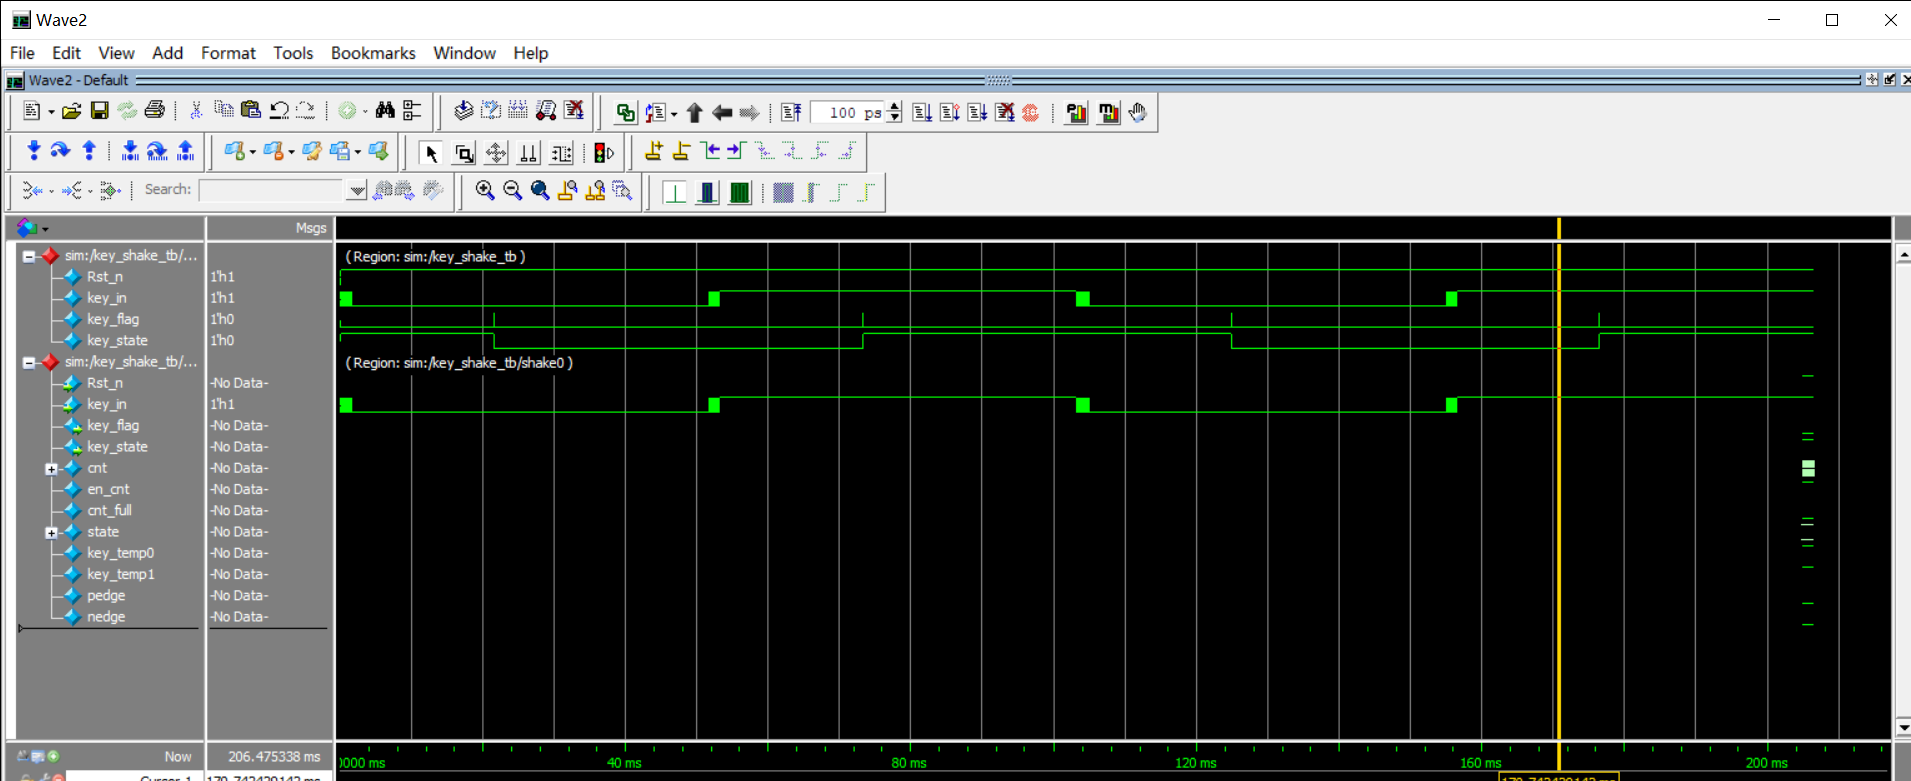Zoom out of the waveform
Screen dimensions: 1911x781
512,191
